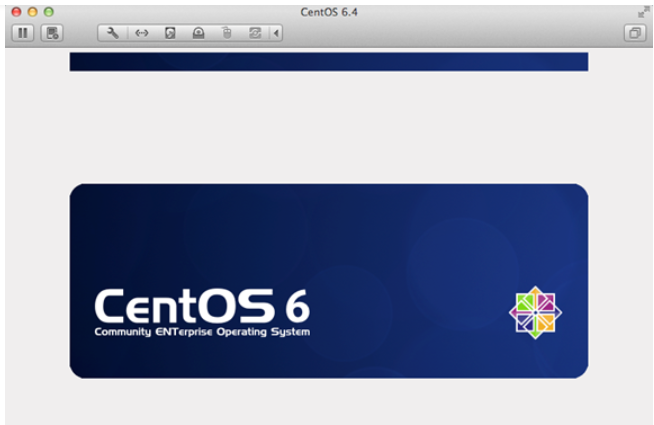Viewport: 654px width, 425px height.
Task: Click the network adapter arrows icon
Action: pyautogui.click(x=141, y=33)
